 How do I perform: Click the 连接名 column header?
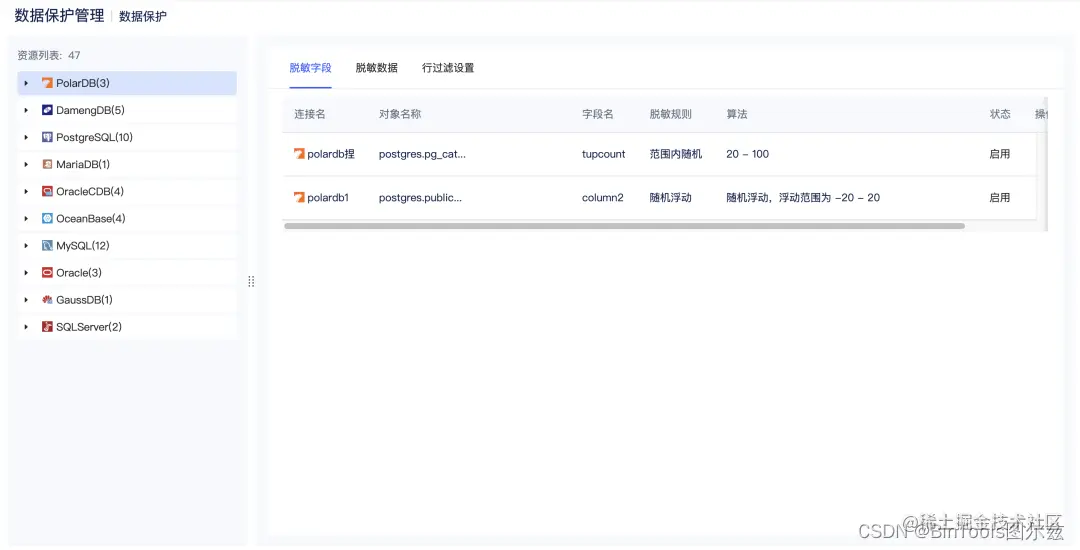tap(310, 114)
